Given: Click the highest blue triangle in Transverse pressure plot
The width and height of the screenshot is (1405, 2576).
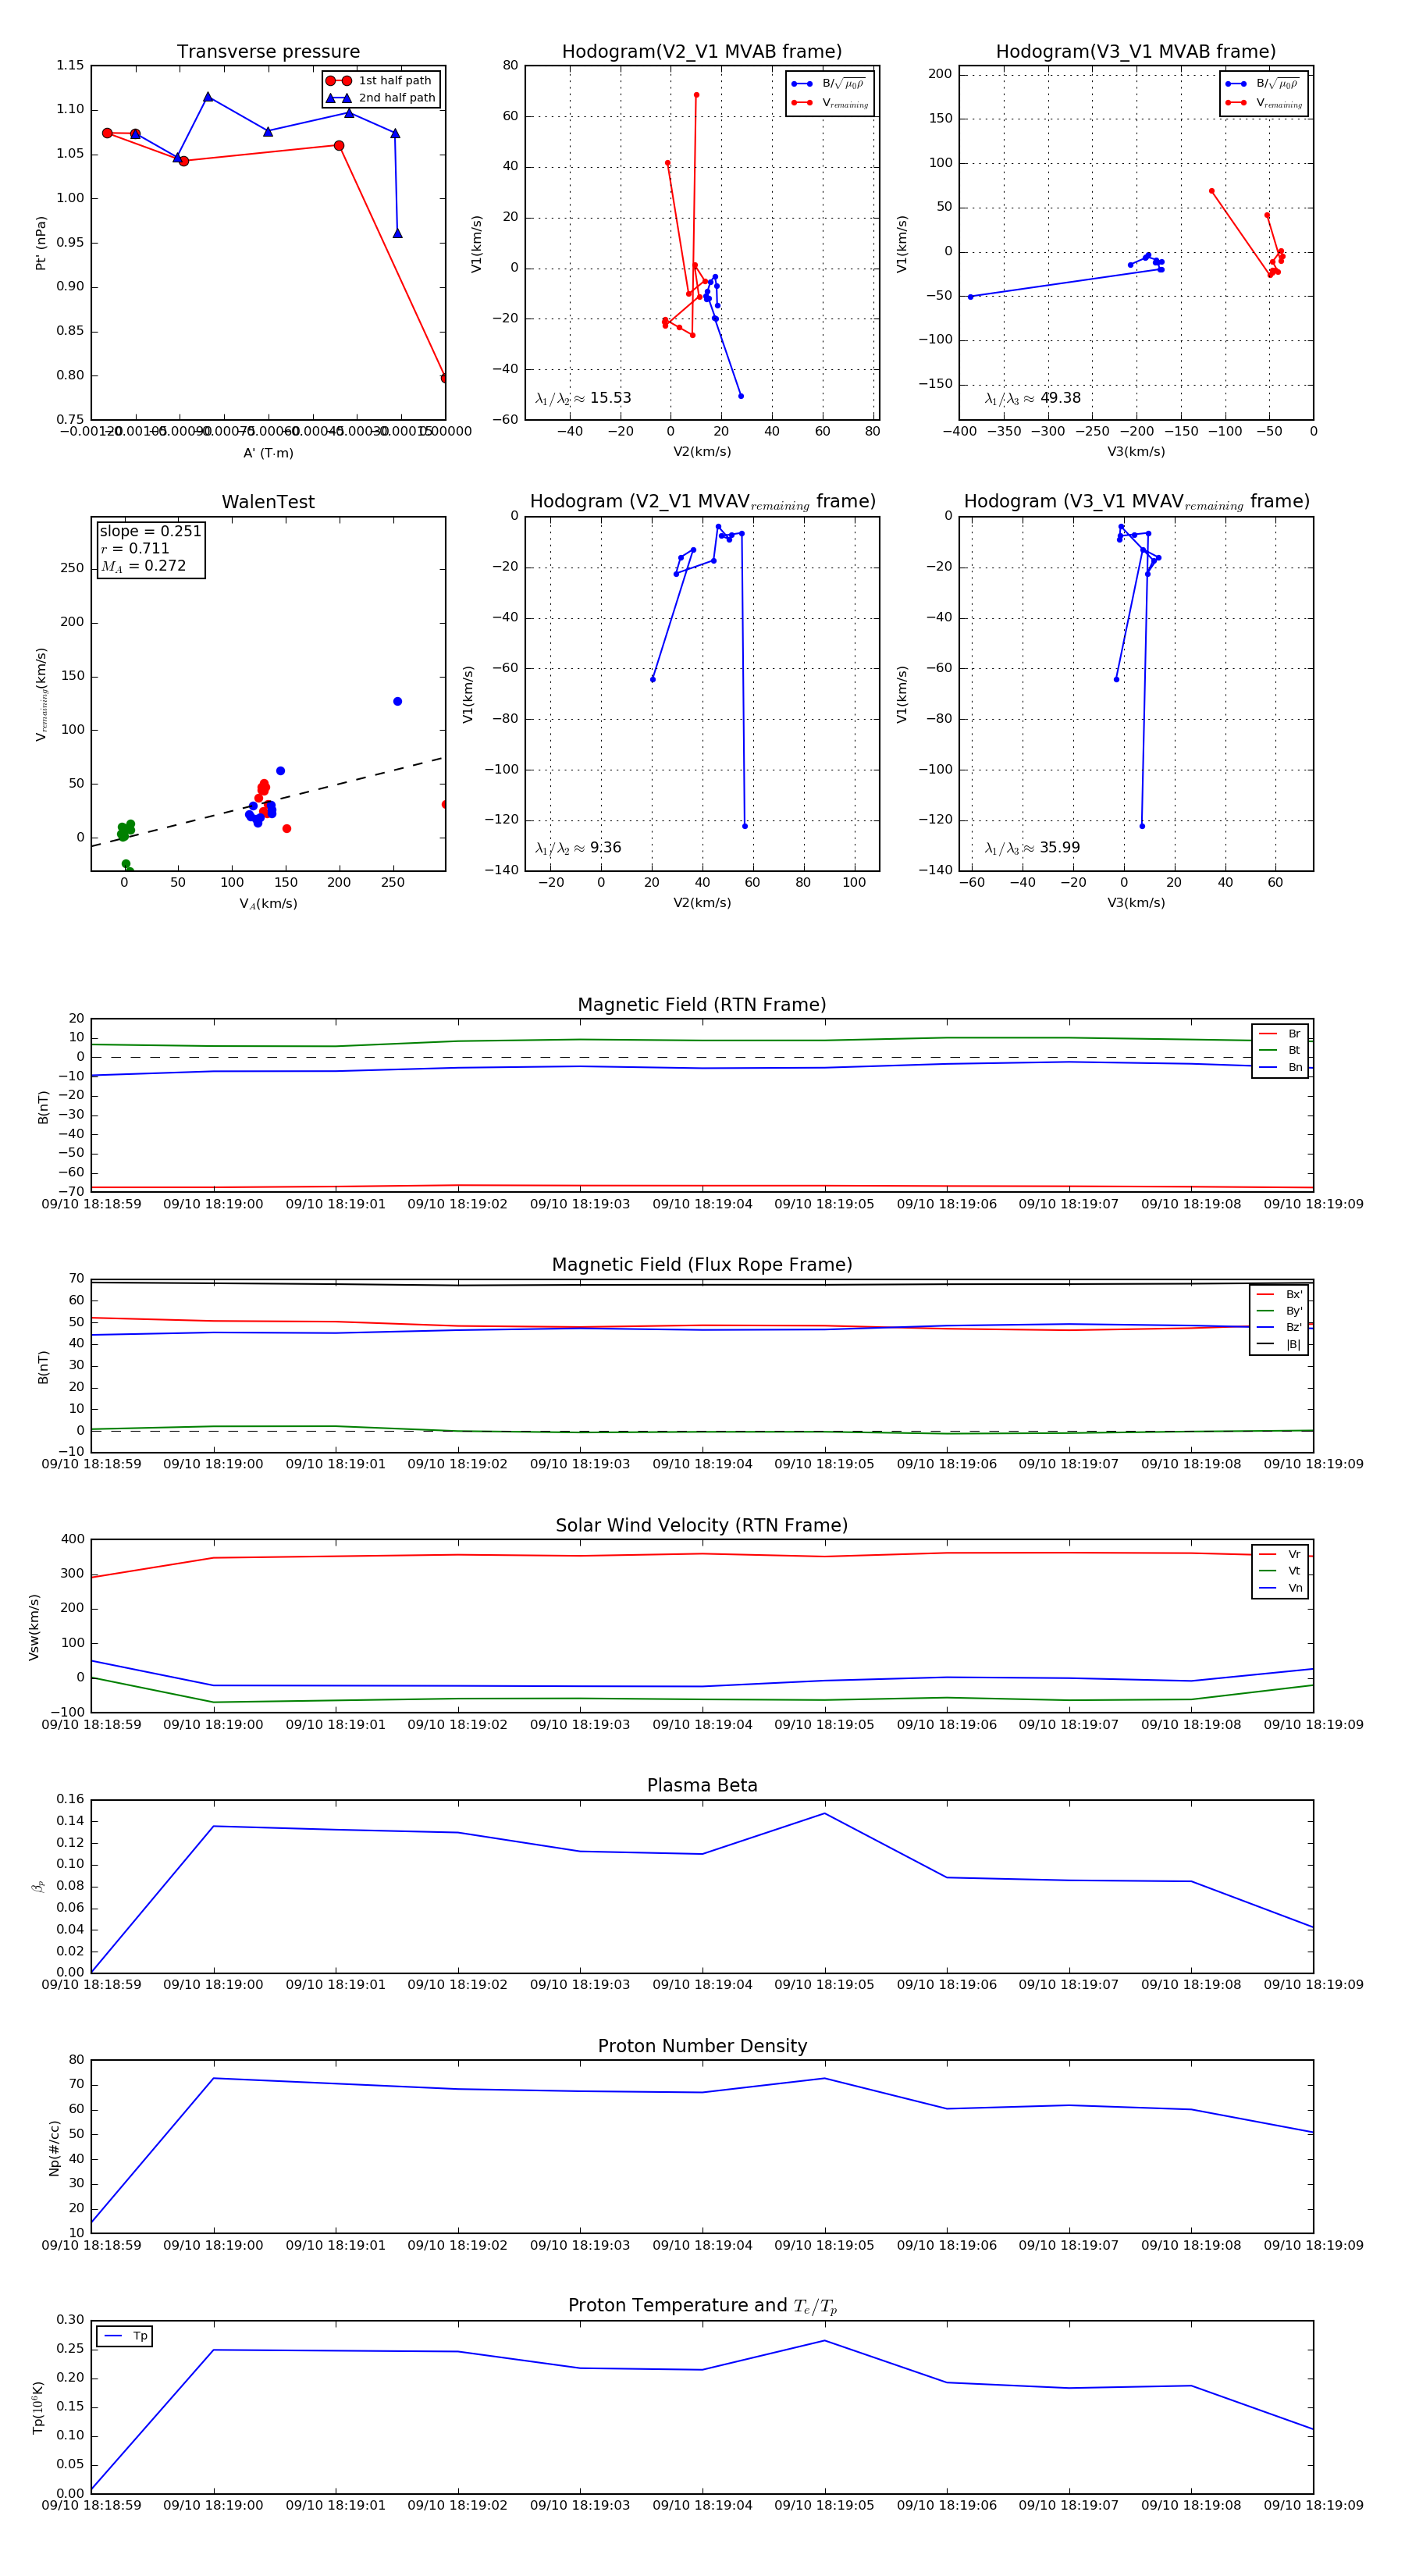Looking at the screenshot, I should (208, 97).
